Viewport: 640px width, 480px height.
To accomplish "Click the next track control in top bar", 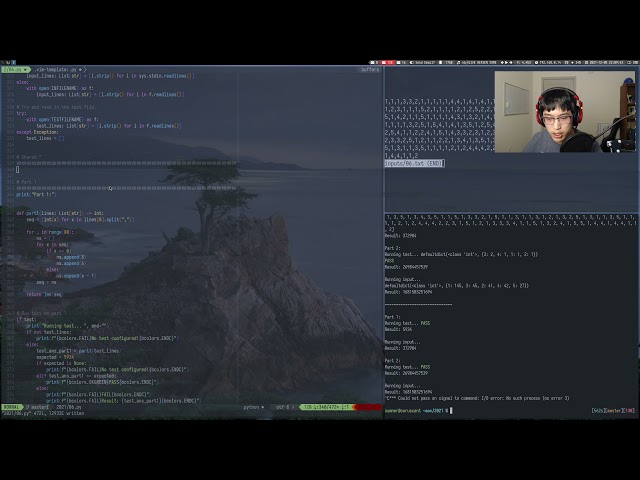I will 511,62.
